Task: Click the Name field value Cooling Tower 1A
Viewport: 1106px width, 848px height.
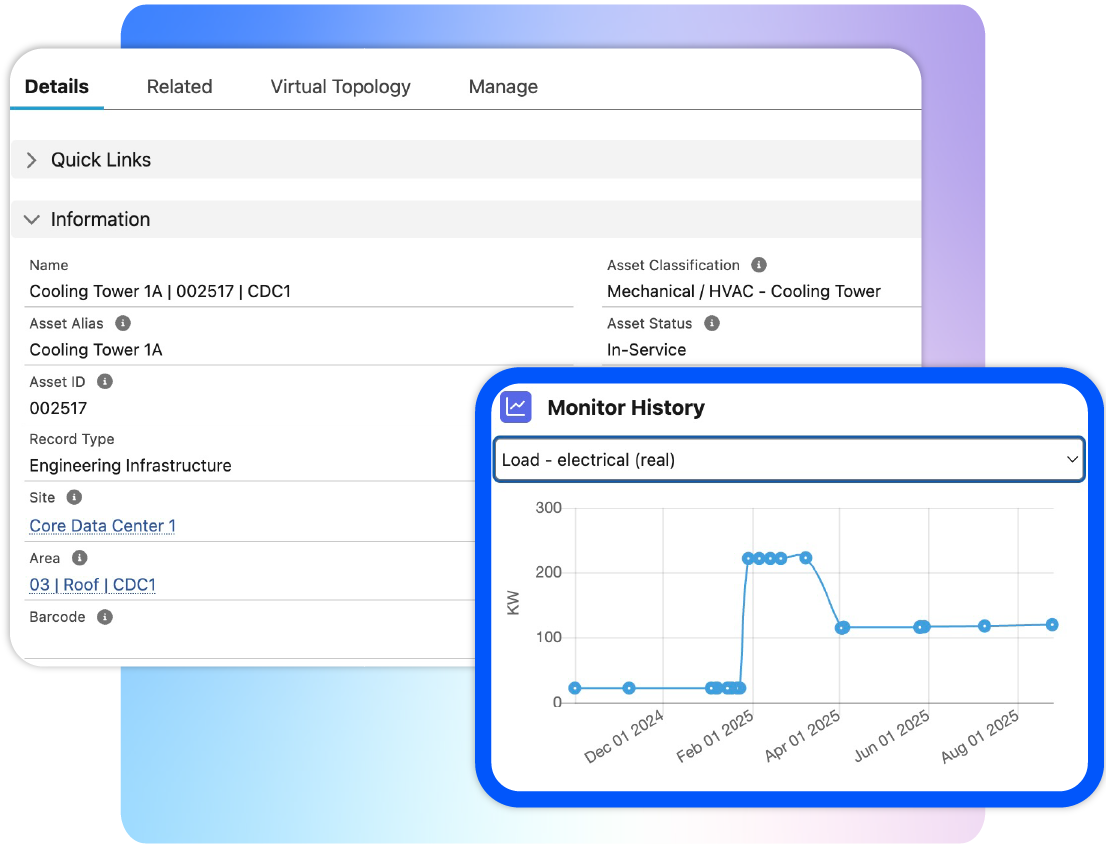Action: tap(160, 292)
